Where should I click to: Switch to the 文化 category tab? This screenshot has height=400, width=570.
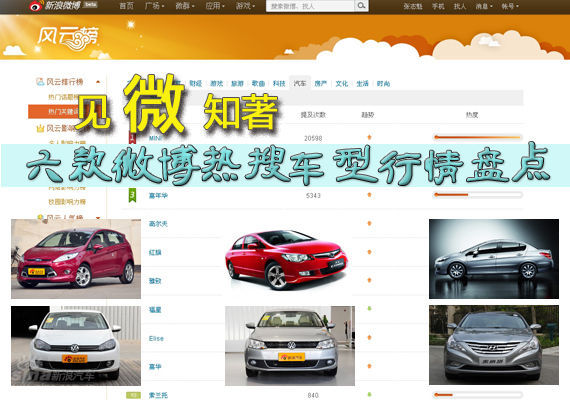click(x=342, y=84)
